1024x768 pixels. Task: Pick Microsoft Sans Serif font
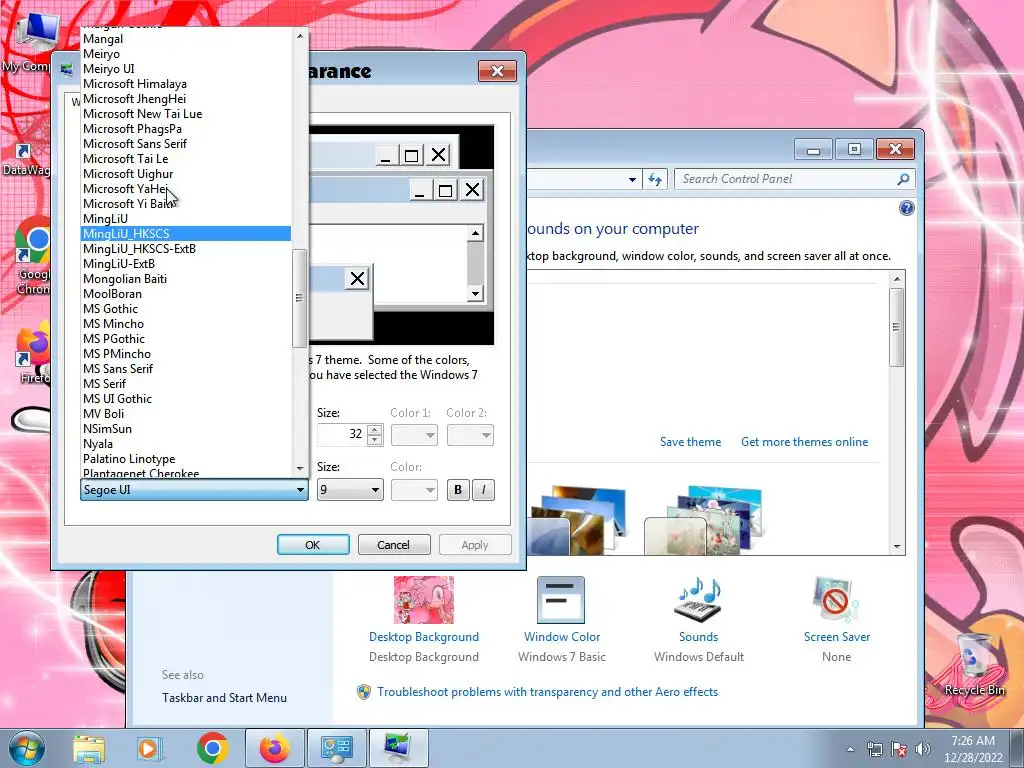(186, 144)
